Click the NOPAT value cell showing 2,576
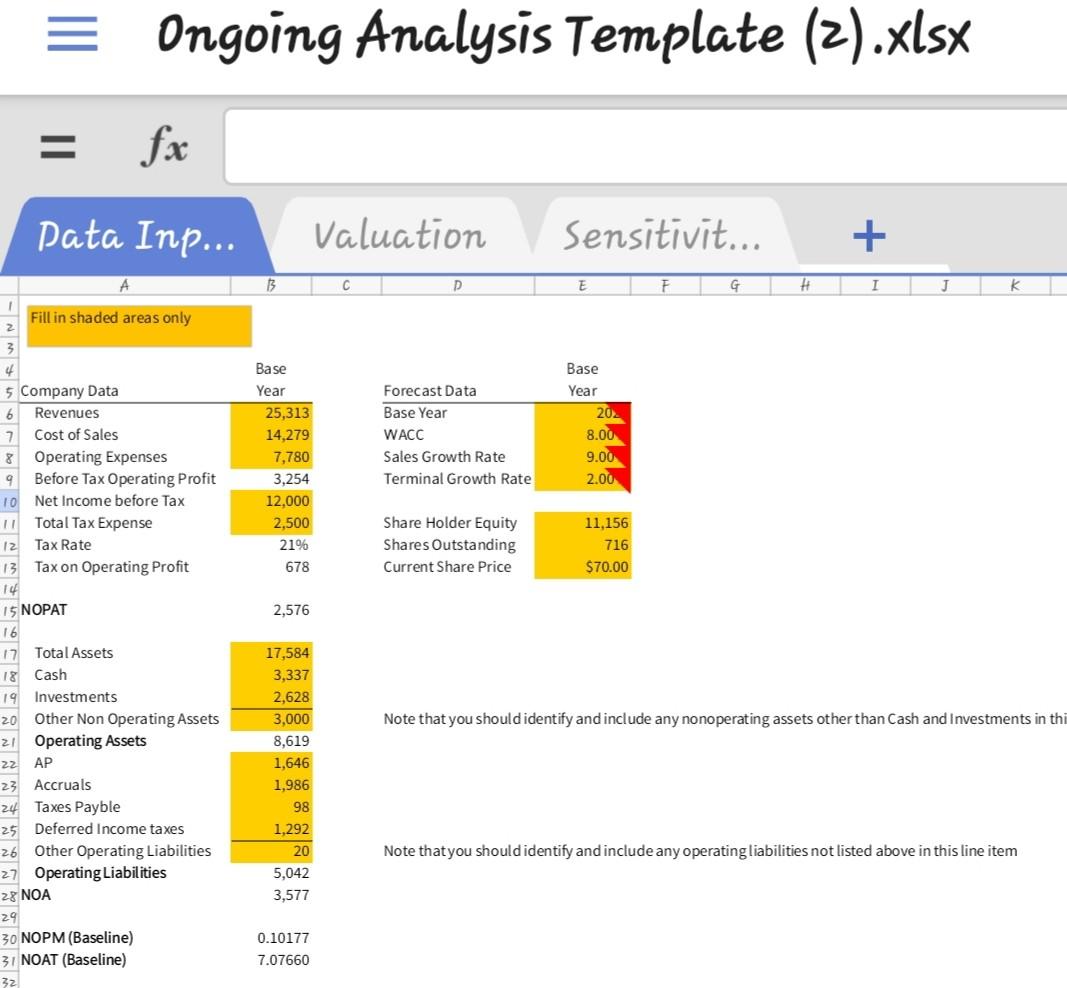This screenshot has width=1067, height=988. coord(271,608)
